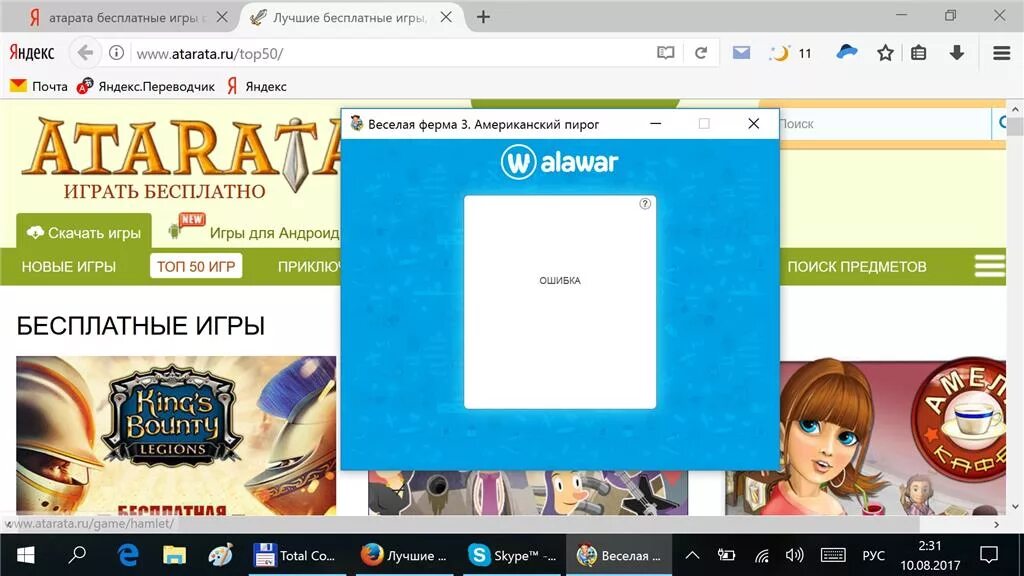
Task: Switch to the Firefox 'Лучшие' taskbar button
Action: pyautogui.click(x=405, y=555)
